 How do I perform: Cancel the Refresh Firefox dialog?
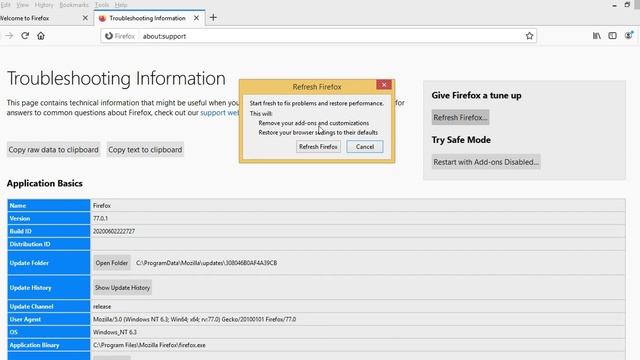tap(364, 147)
